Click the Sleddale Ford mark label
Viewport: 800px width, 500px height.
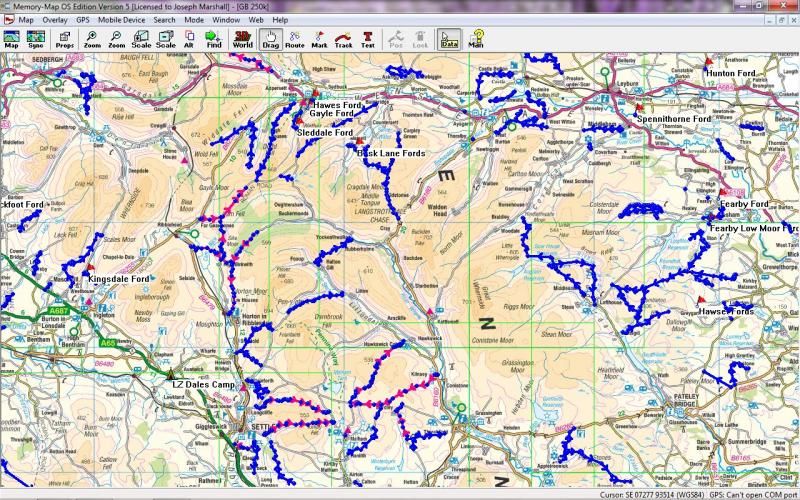325,133
